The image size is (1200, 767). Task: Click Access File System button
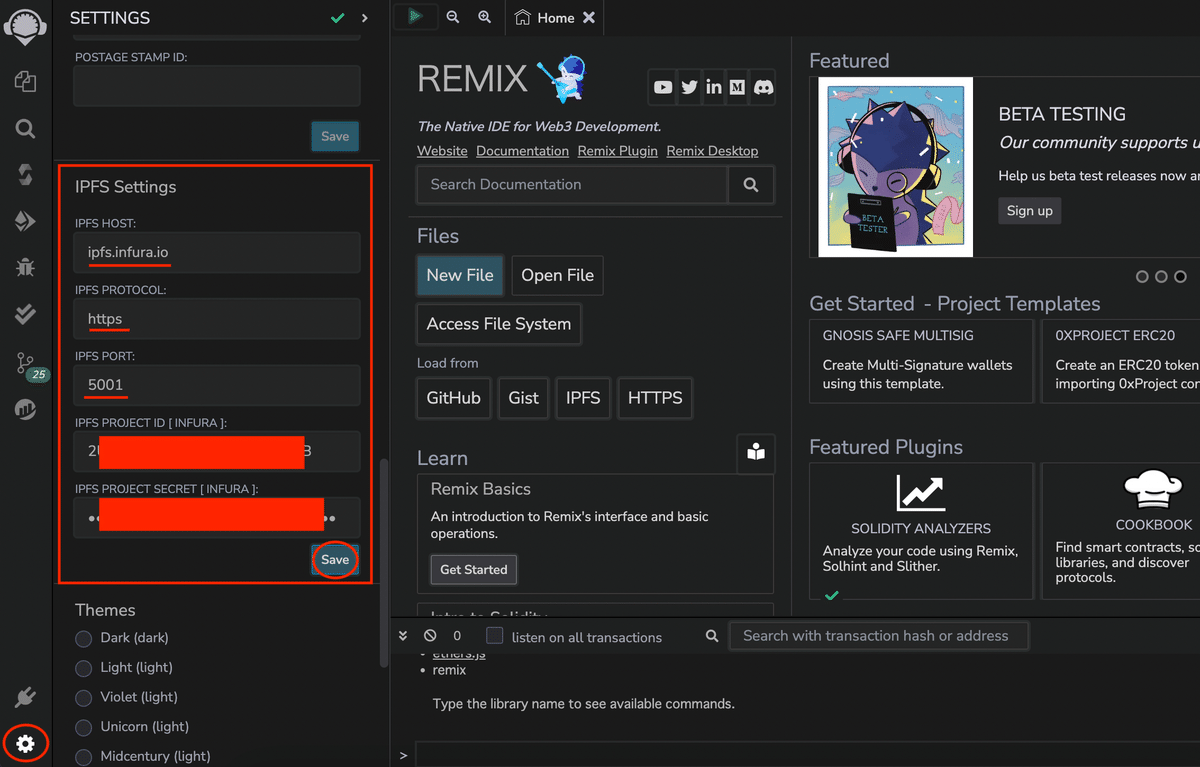[x=499, y=324]
